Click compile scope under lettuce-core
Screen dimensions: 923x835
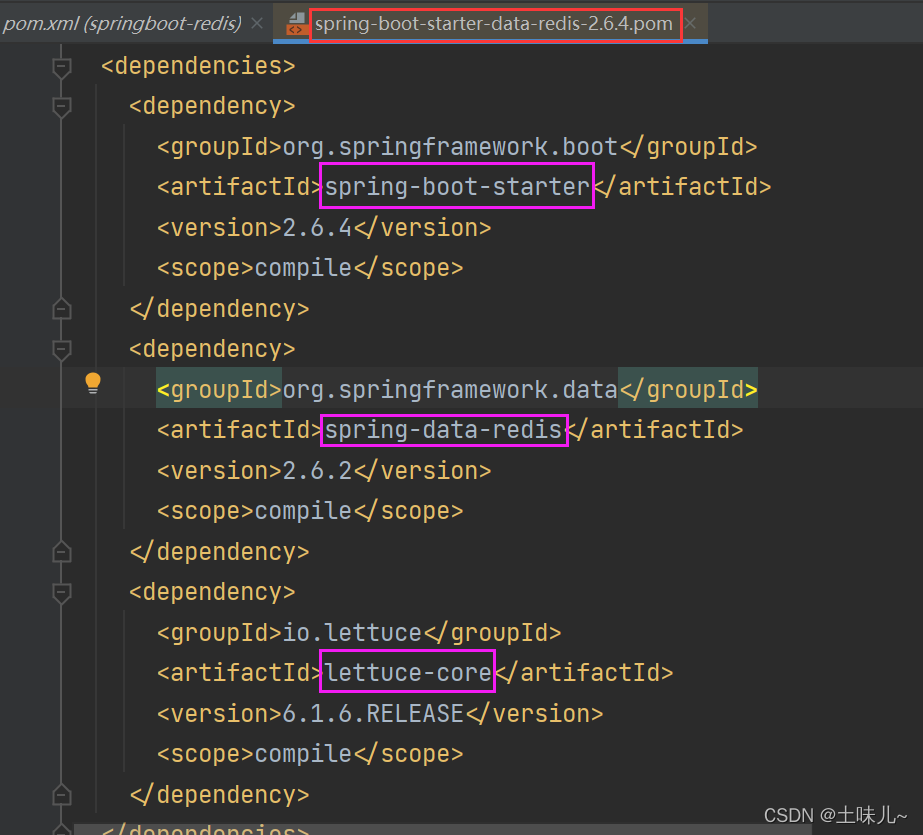click(303, 754)
